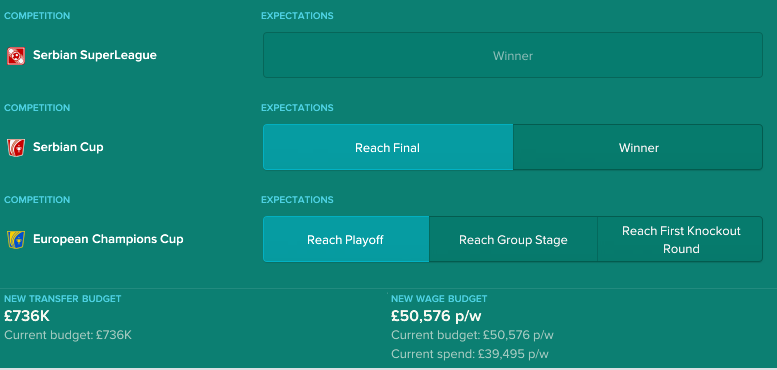
Task: Click the Serbian Cup competition logo
Action: (16, 148)
